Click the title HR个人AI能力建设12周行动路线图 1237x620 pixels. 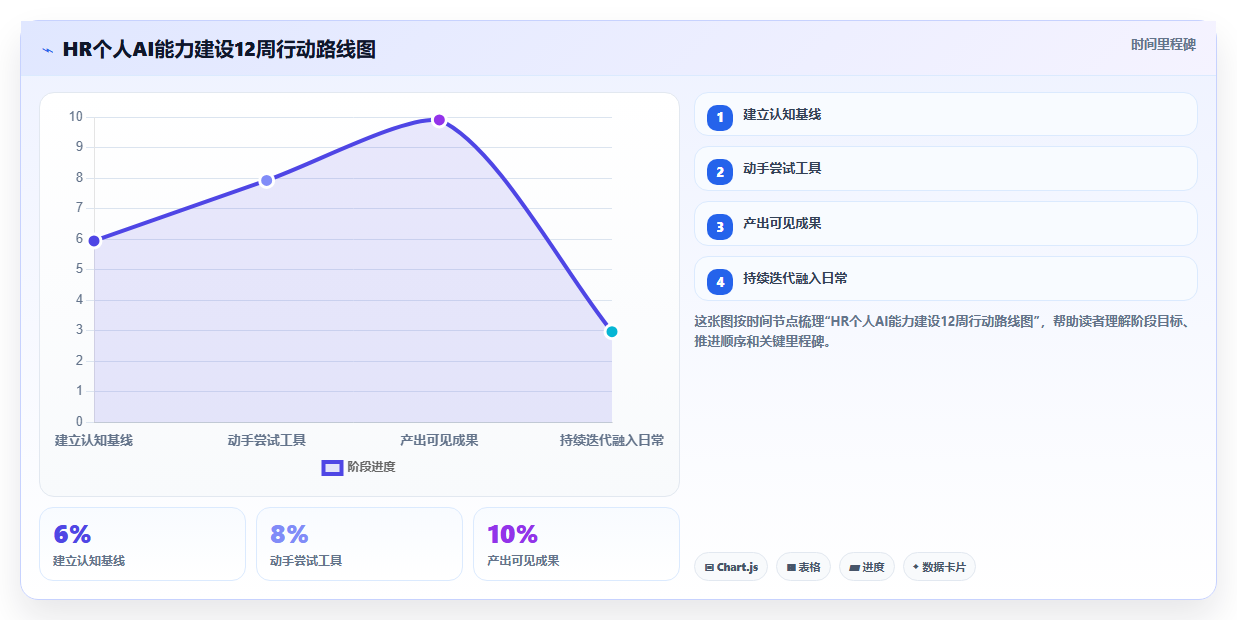pos(219,49)
